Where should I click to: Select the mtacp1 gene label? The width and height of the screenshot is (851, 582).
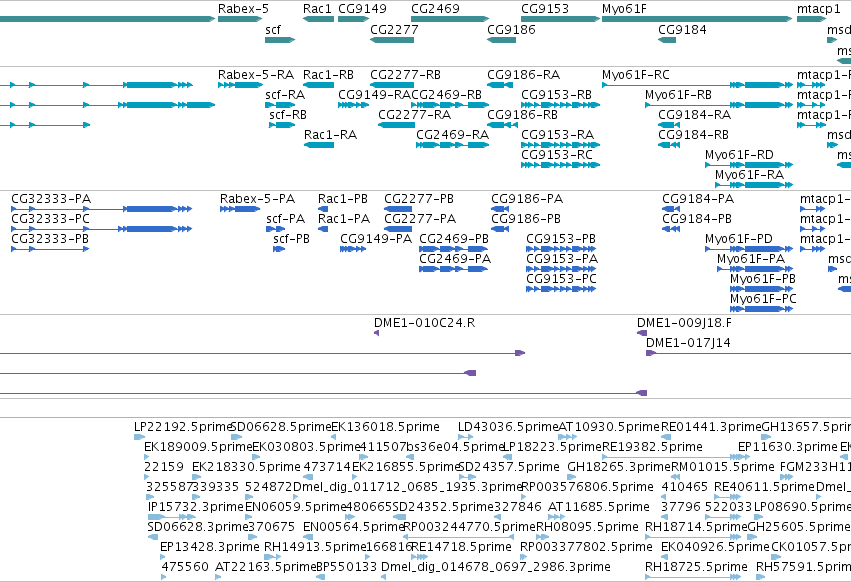tap(818, 9)
